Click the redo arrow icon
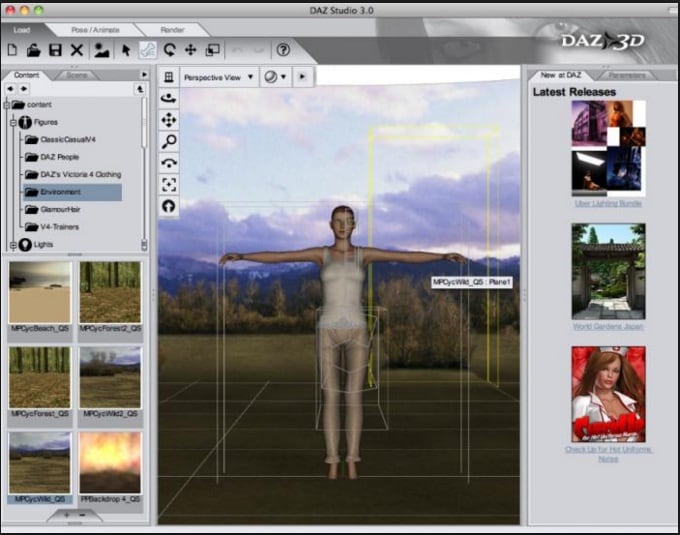 click(259, 50)
